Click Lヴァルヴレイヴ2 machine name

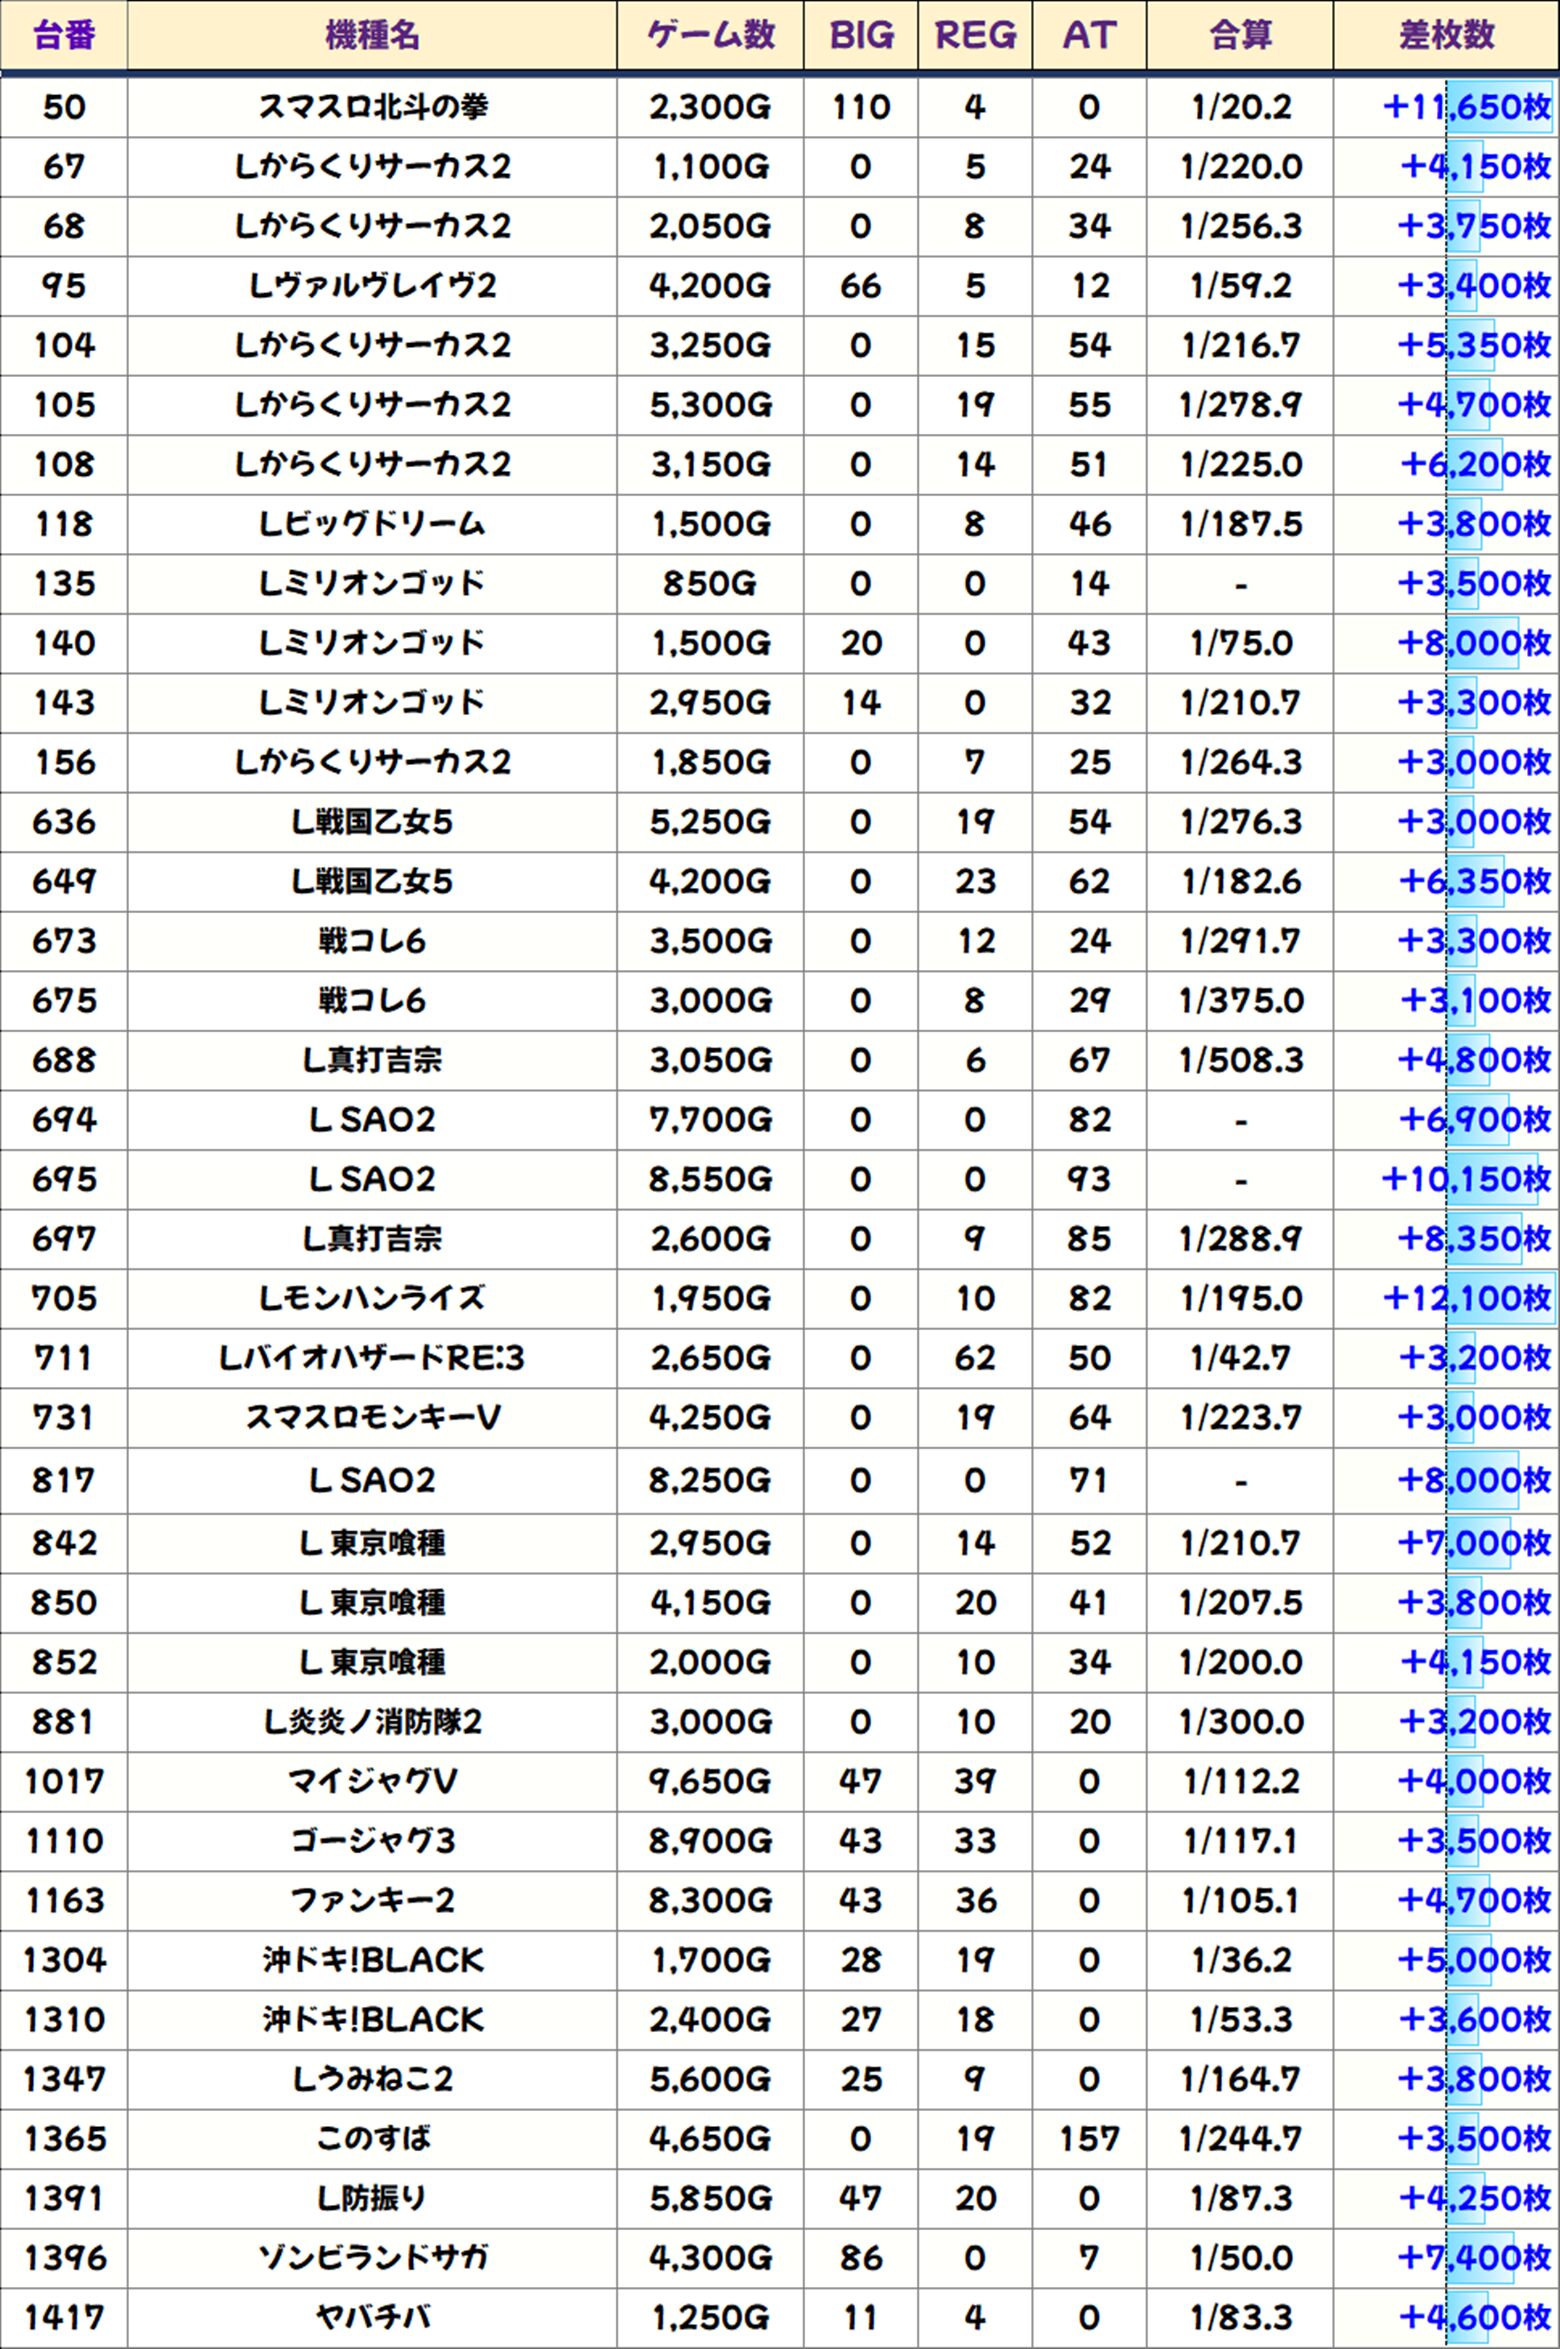click(372, 286)
